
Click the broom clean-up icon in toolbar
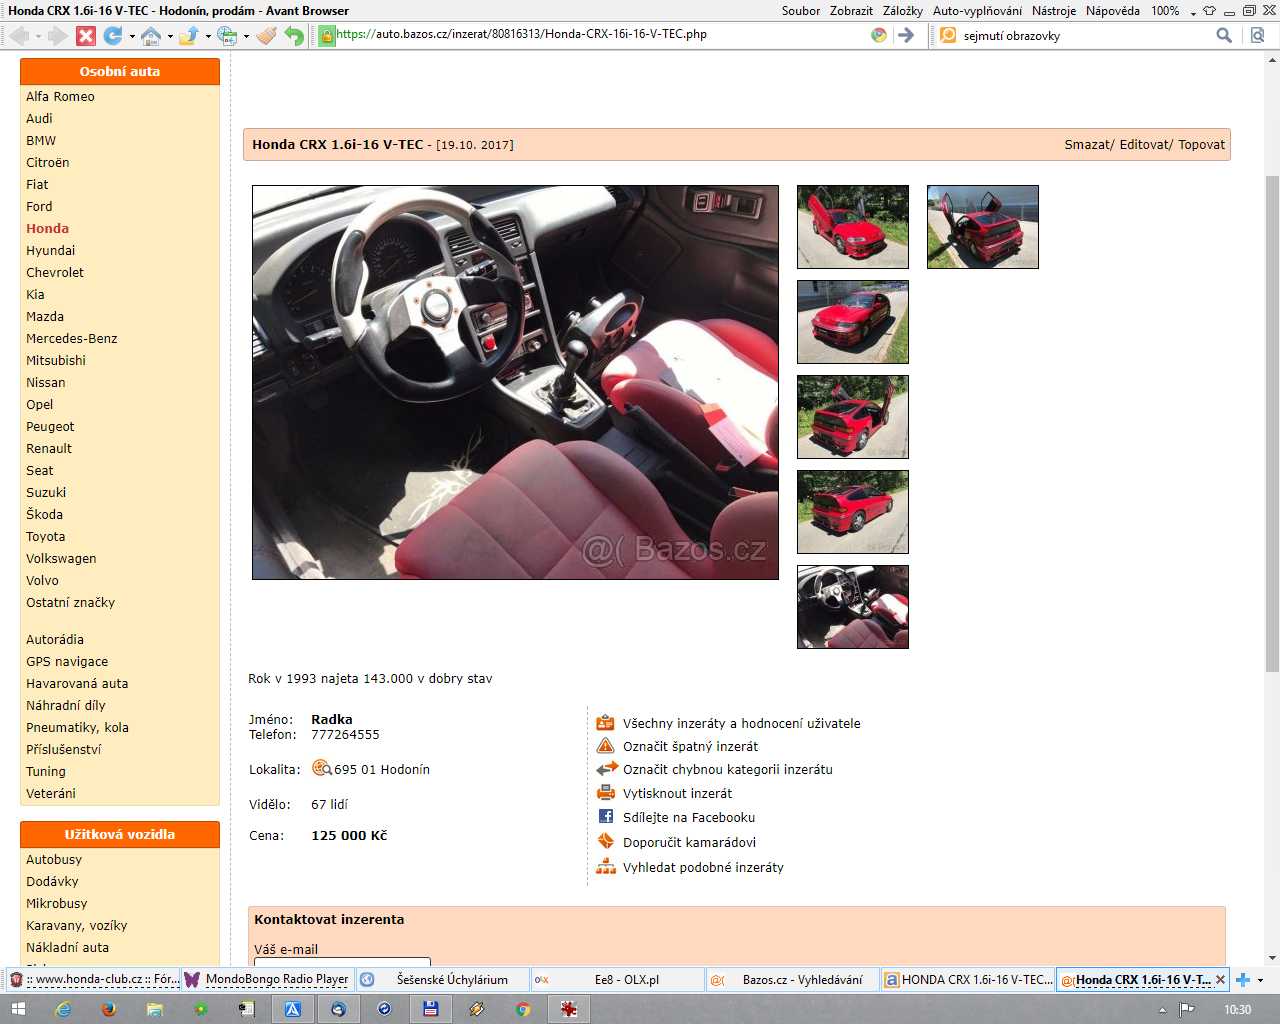click(265, 36)
